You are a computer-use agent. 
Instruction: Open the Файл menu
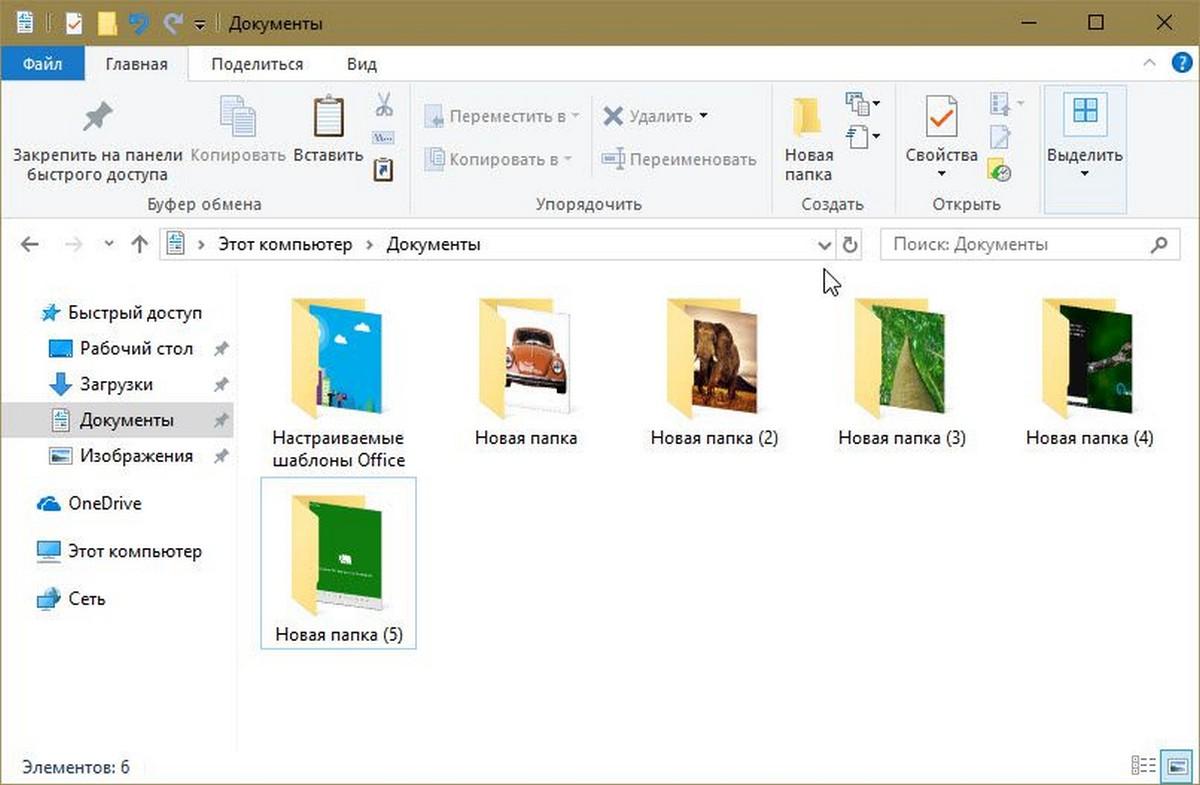coord(43,64)
